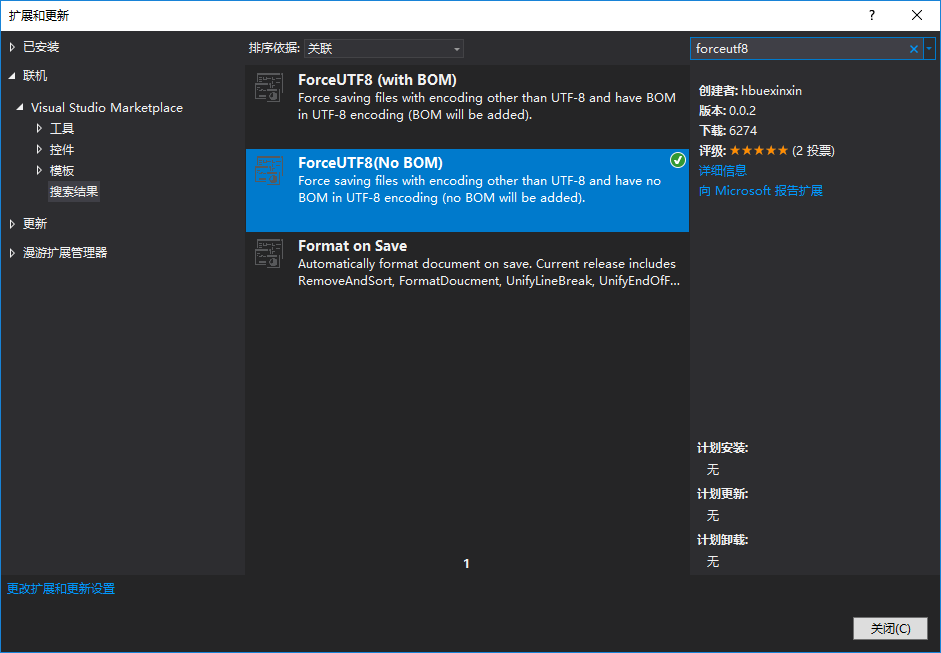Open the sort-by dropdown
The width and height of the screenshot is (941, 653).
pyautogui.click(x=384, y=48)
